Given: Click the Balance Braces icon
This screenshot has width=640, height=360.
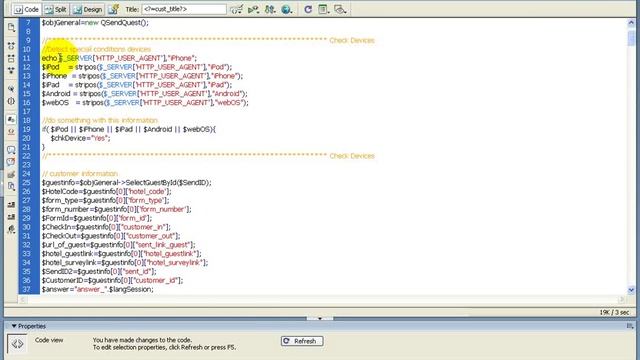Looking at the screenshot, I should coord(11,101).
